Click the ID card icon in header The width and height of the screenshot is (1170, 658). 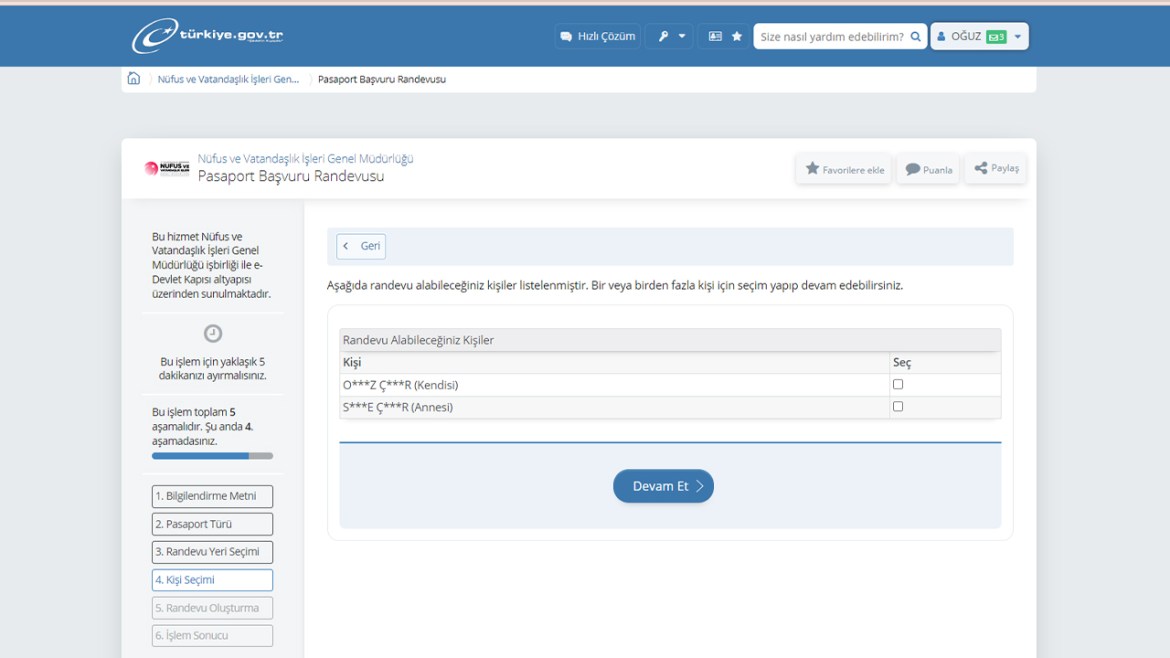point(714,36)
